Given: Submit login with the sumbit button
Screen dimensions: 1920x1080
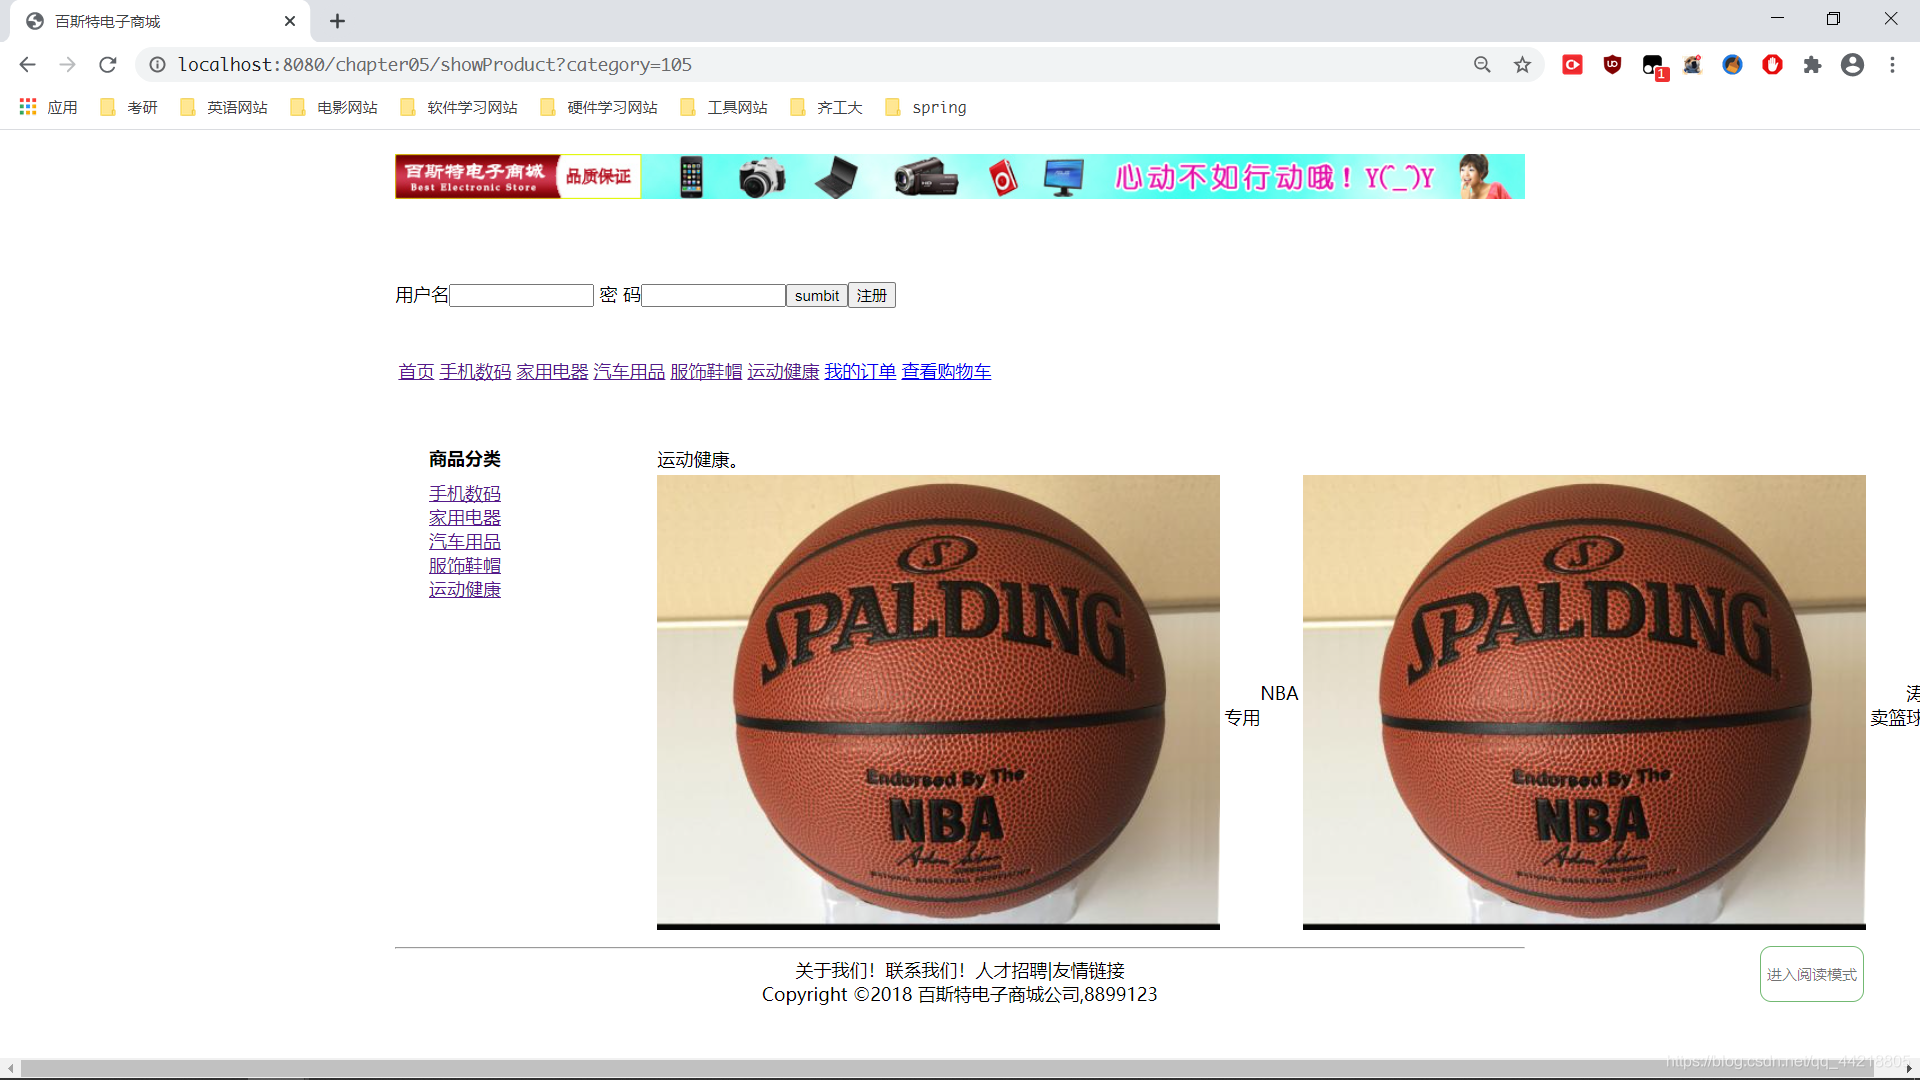Looking at the screenshot, I should [x=816, y=295].
